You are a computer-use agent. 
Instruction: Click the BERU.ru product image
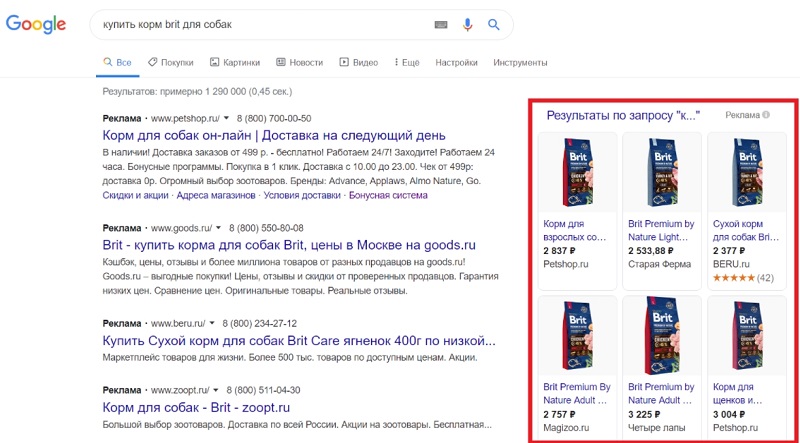coord(746,173)
